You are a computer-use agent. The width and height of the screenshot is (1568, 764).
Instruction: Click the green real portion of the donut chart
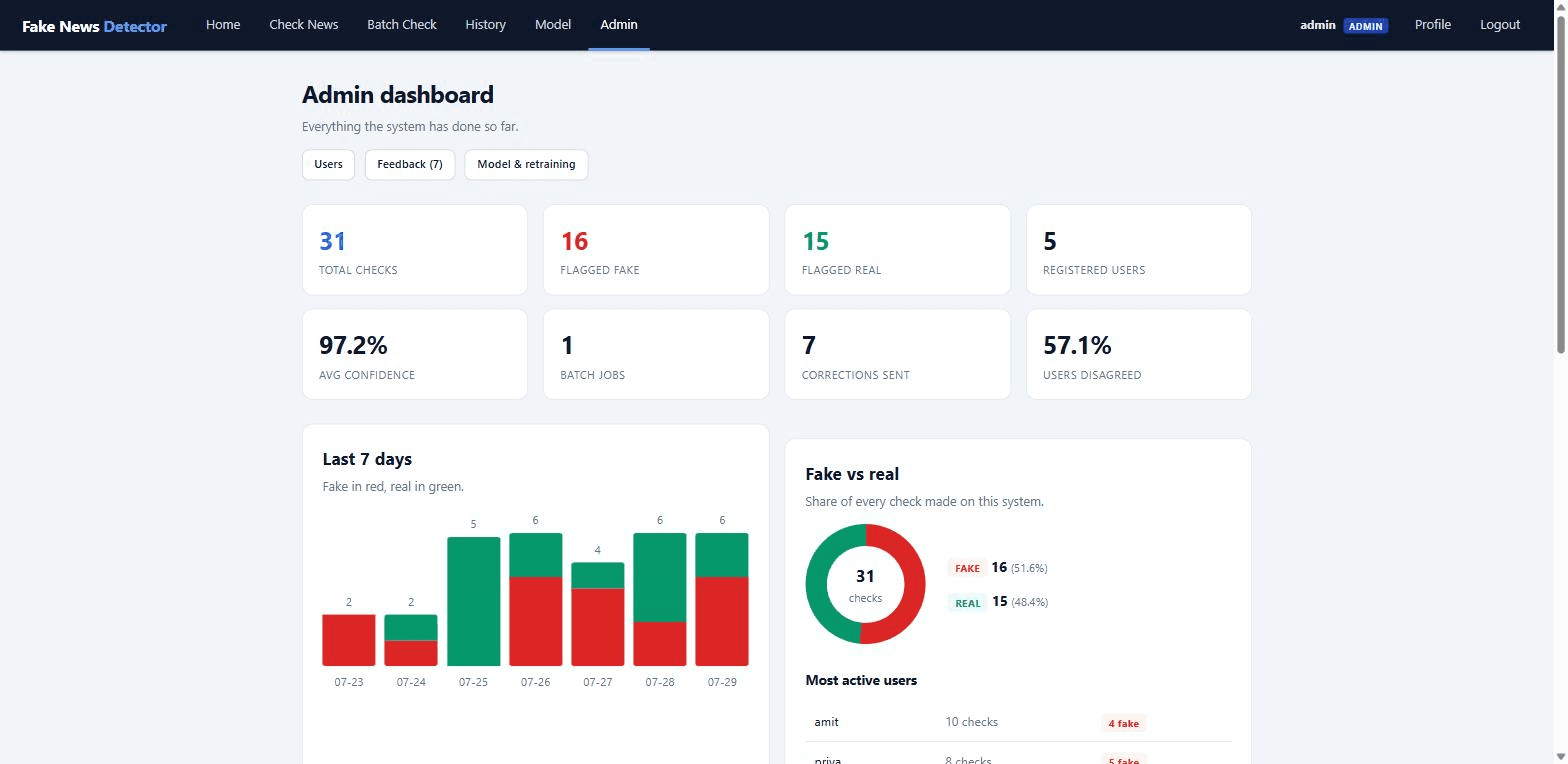(817, 584)
